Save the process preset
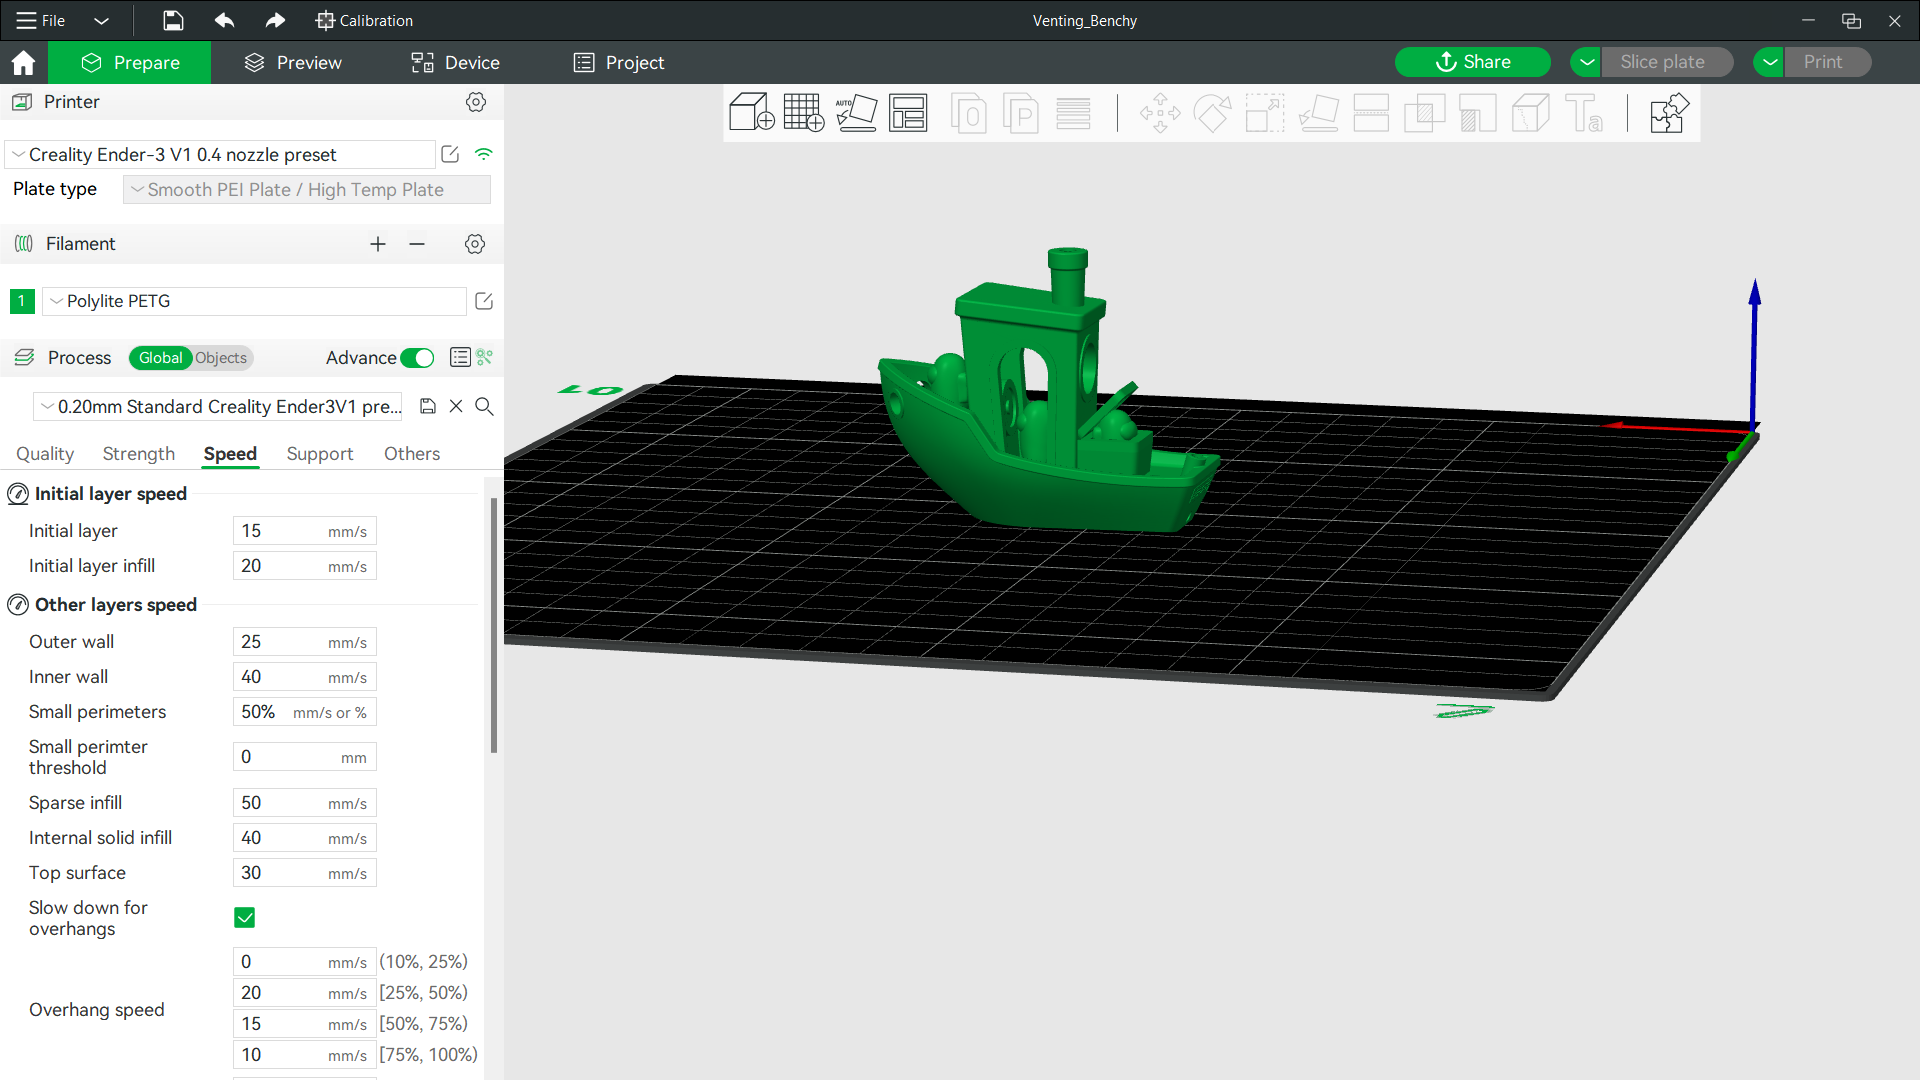Screen dimensions: 1920x1080 [x=428, y=406]
